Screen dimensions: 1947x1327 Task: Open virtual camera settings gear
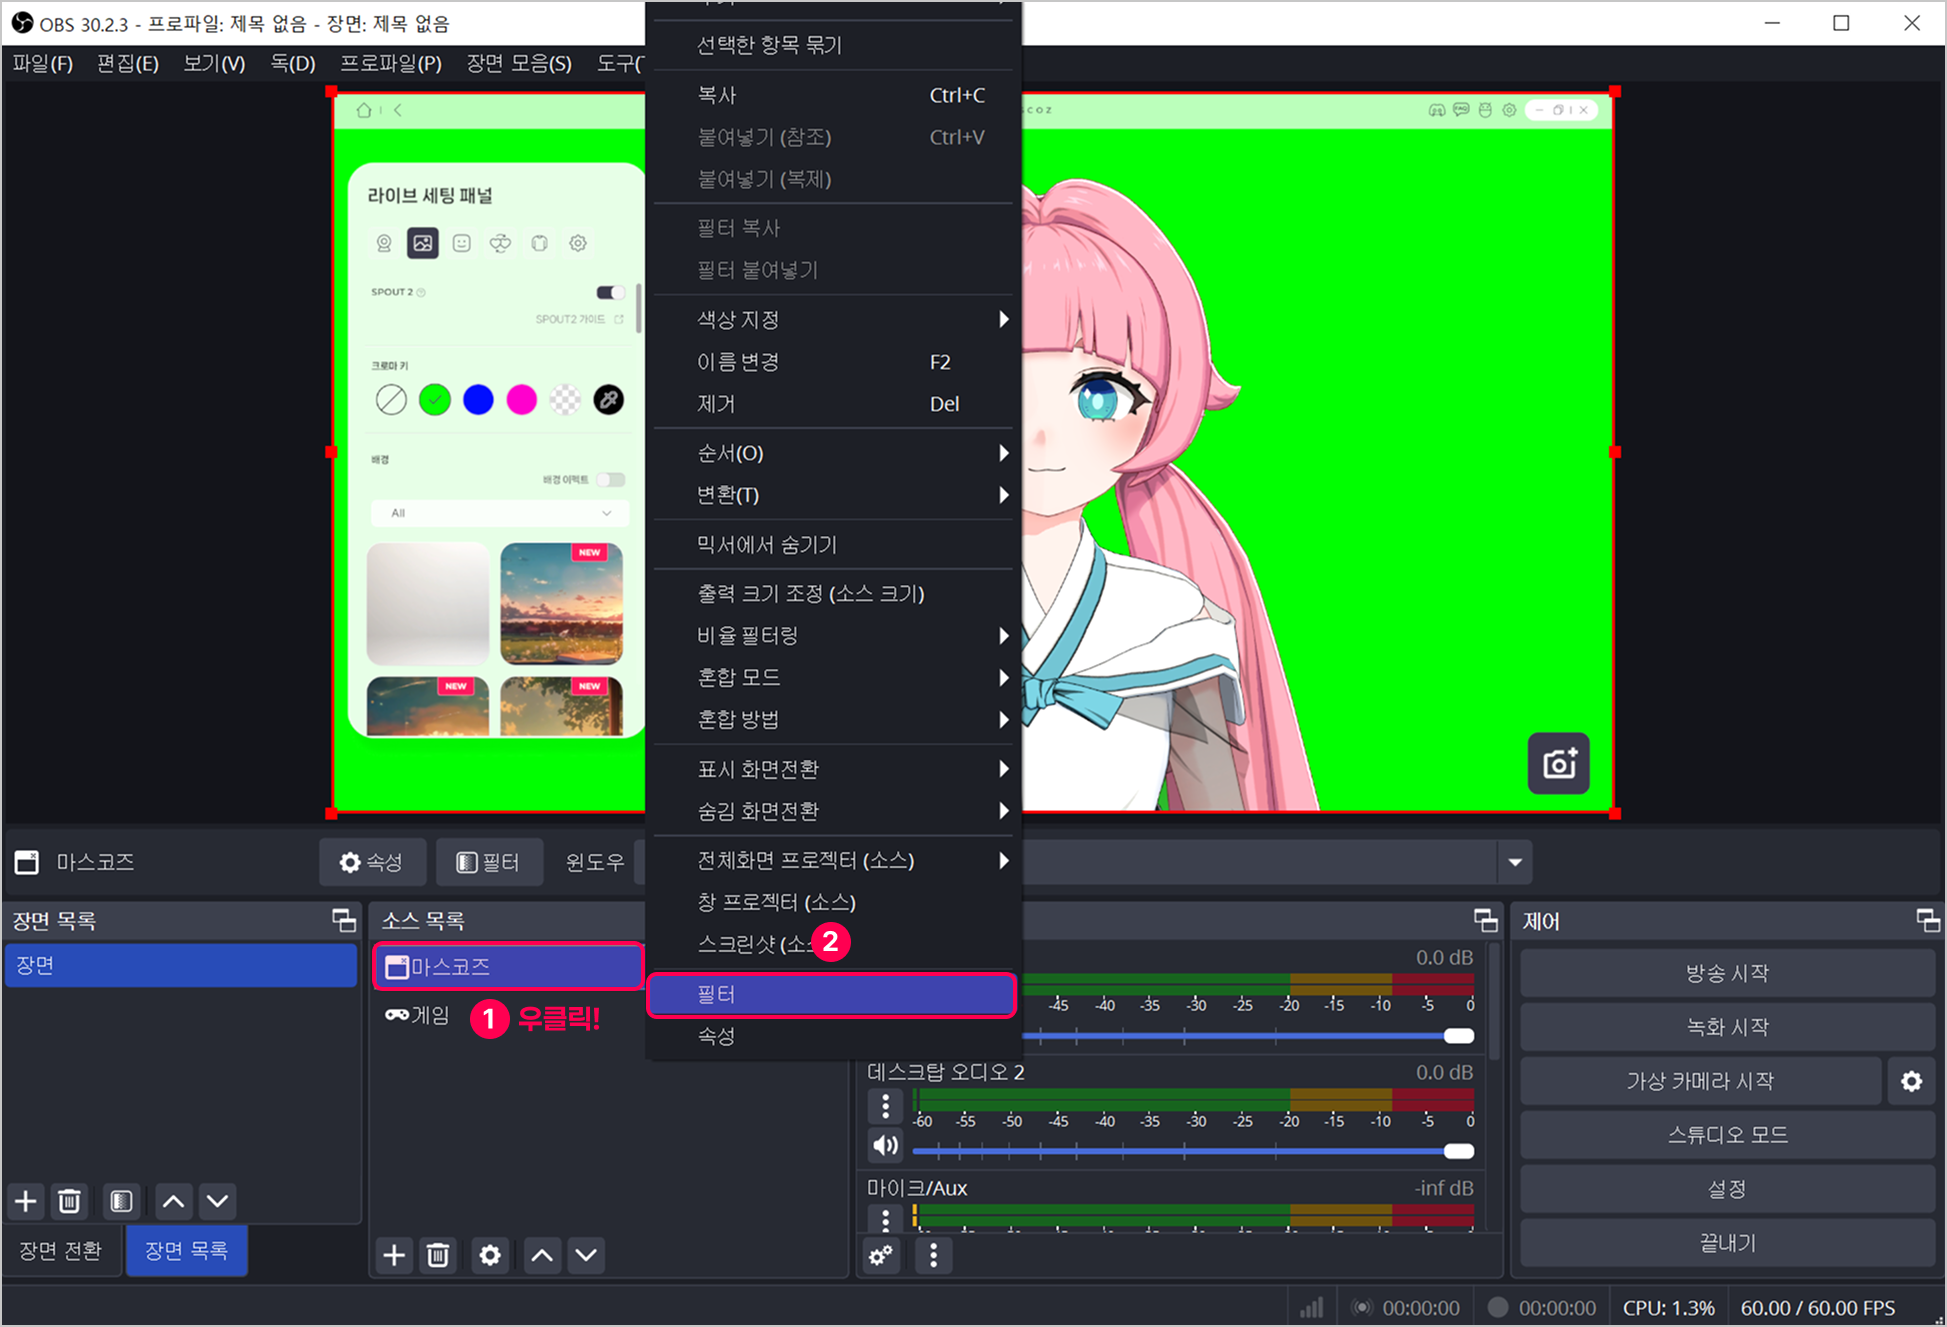1911,1081
